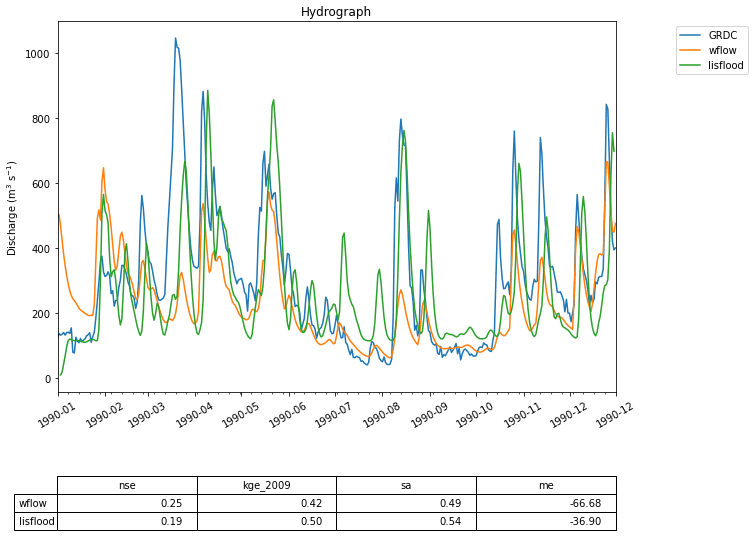The width and height of the screenshot is (756, 538).
Task: Click the sa column header in the table
Action: tap(406, 485)
